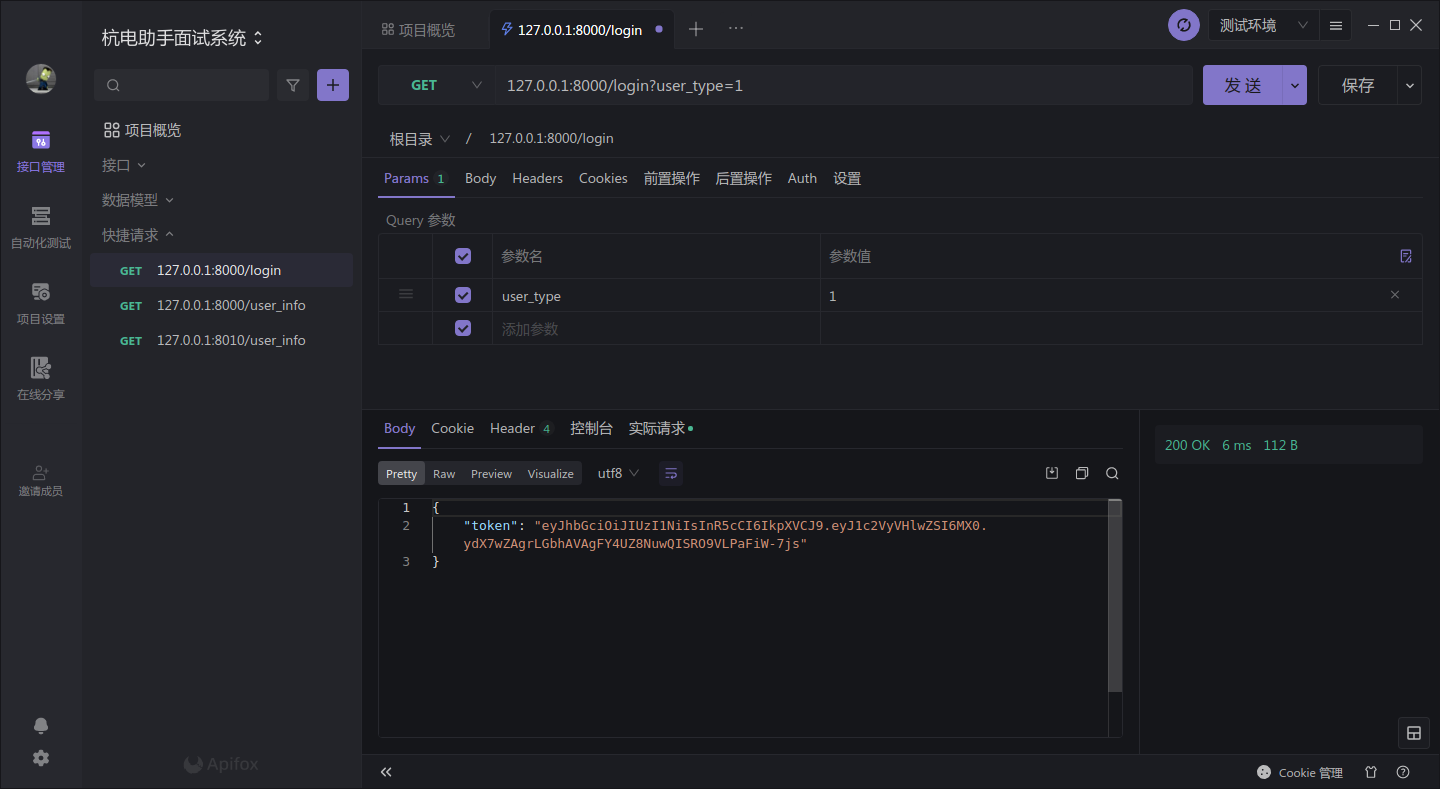This screenshot has height=789, width=1440.
Task: Copy the response body
Action: pyautogui.click(x=1082, y=473)
